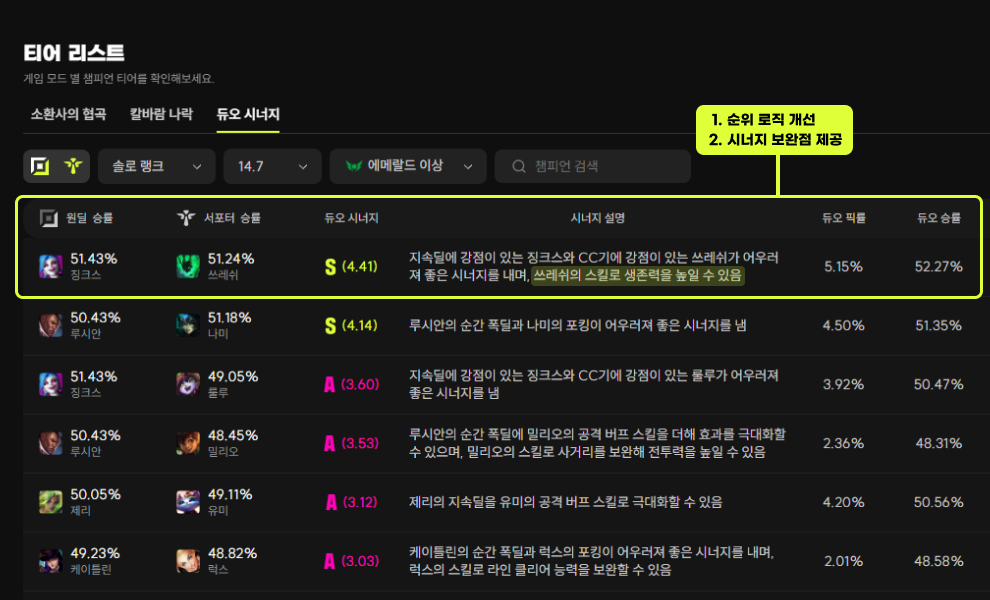The height and width of the screenshot is (600, 990).
Task: Open 징크스 portrait in the 쓰레쉬 row
Action: 51,267
